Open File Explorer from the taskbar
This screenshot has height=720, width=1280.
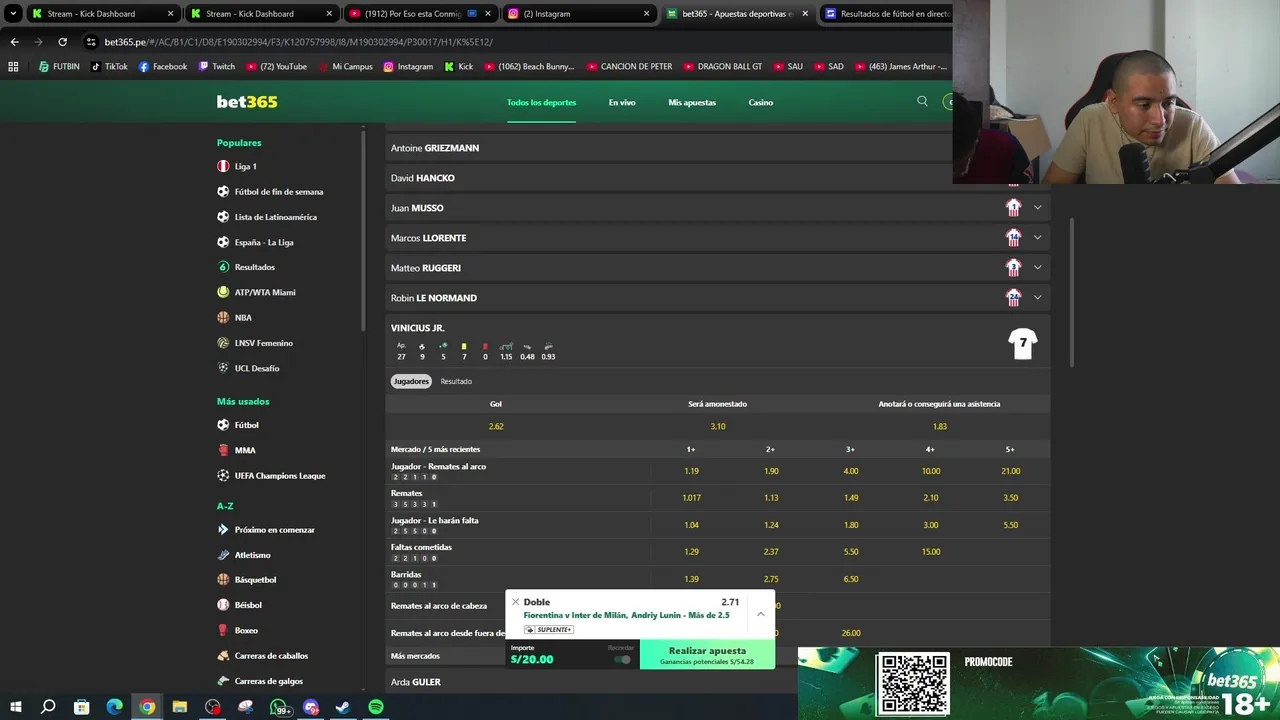pos(180,707)
